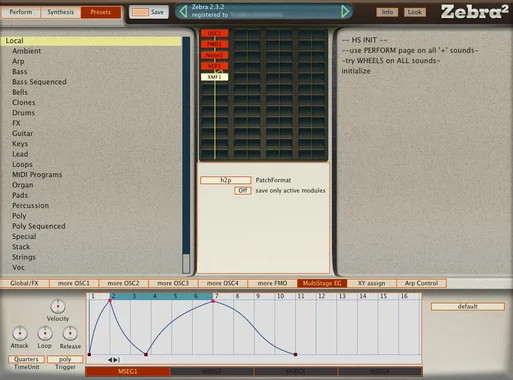The image size is (513, 380).
Task: Open the Guitar preset folder
Action: coord(23,134)
